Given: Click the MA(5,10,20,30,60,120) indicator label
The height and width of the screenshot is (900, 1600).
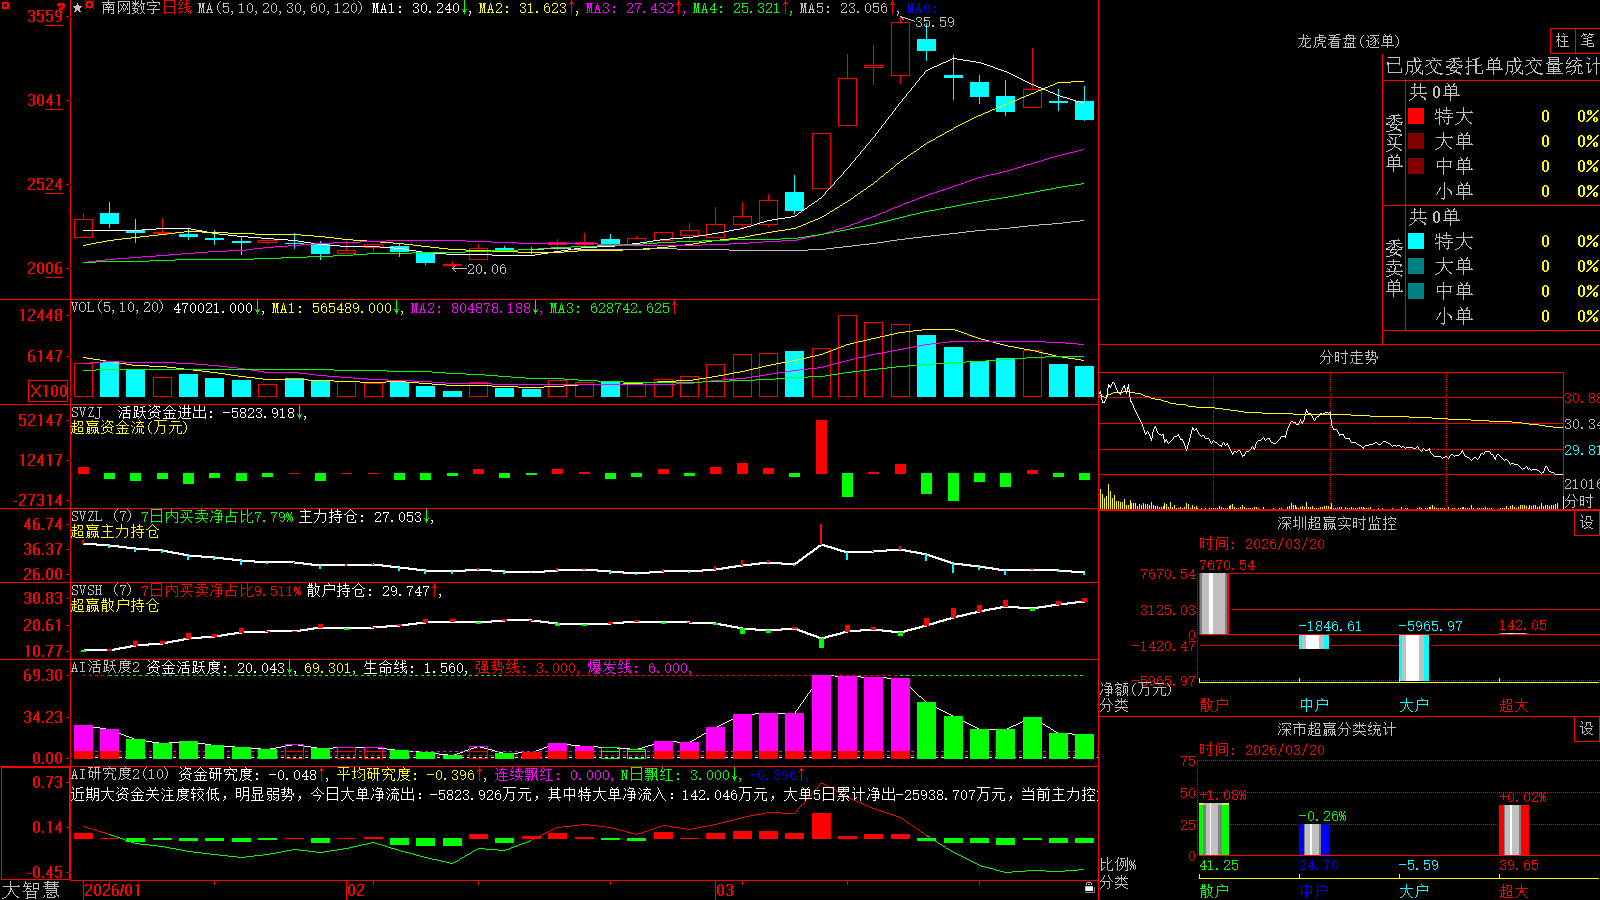Looking at the screenshot, I should click(280, 8).
